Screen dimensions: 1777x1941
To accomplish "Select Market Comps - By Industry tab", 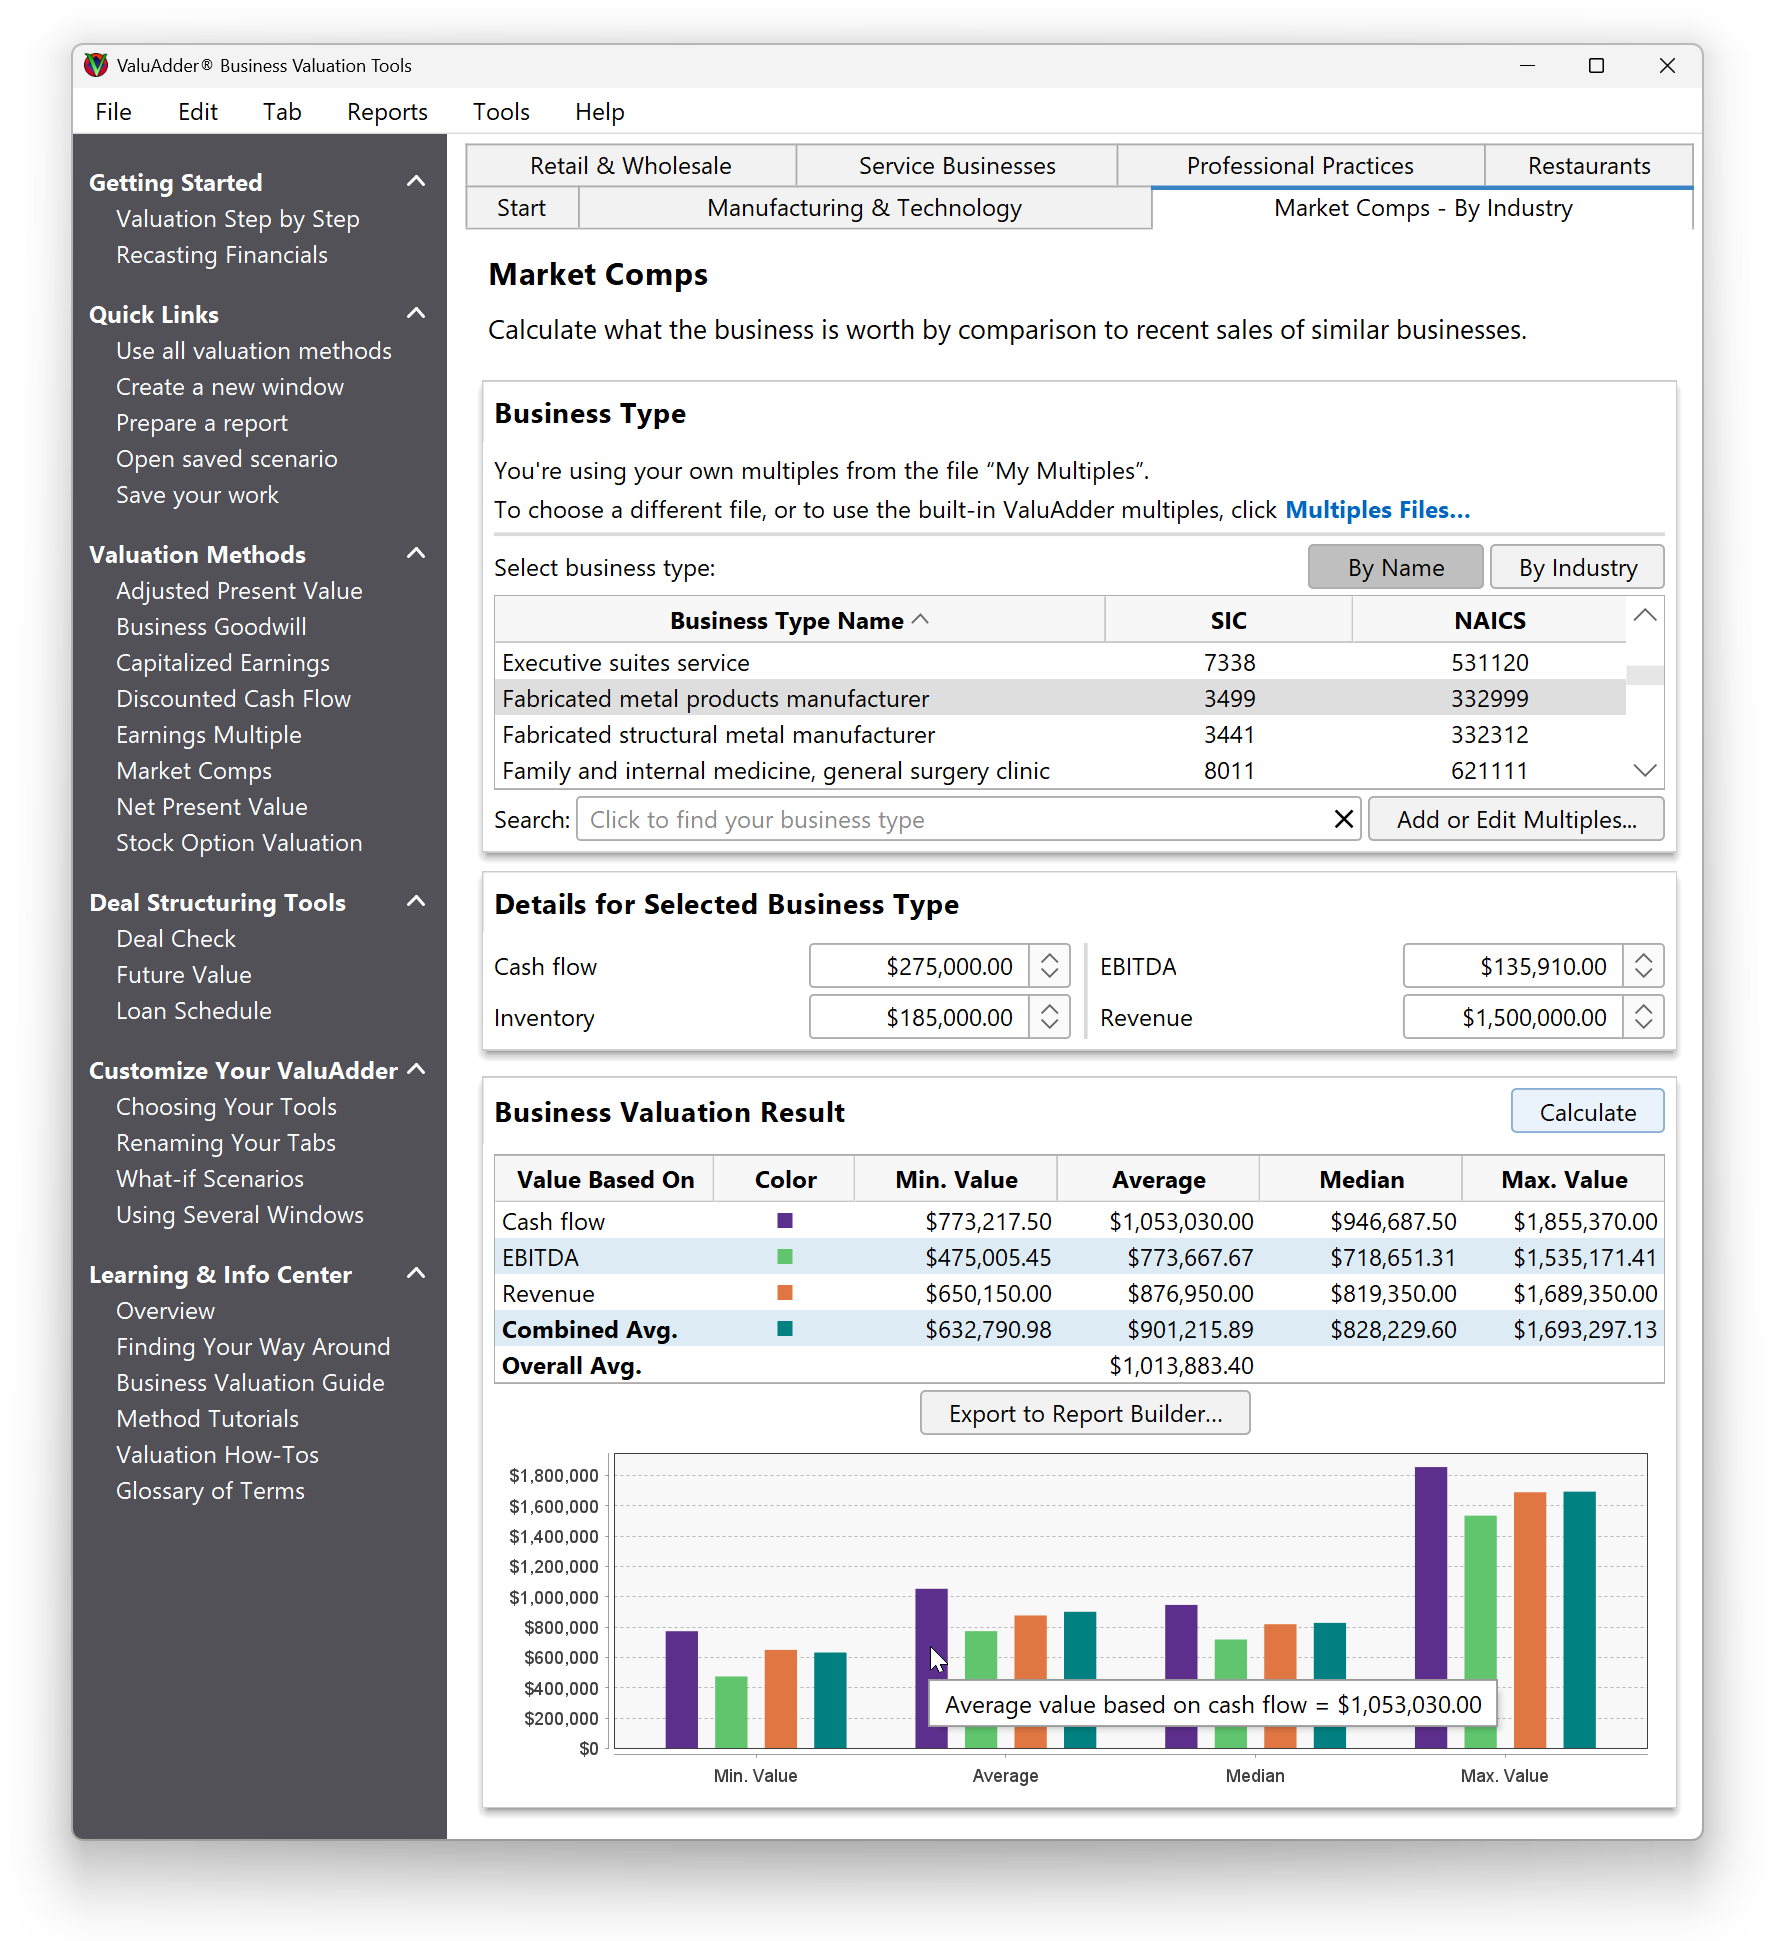I will (1423, 208).
